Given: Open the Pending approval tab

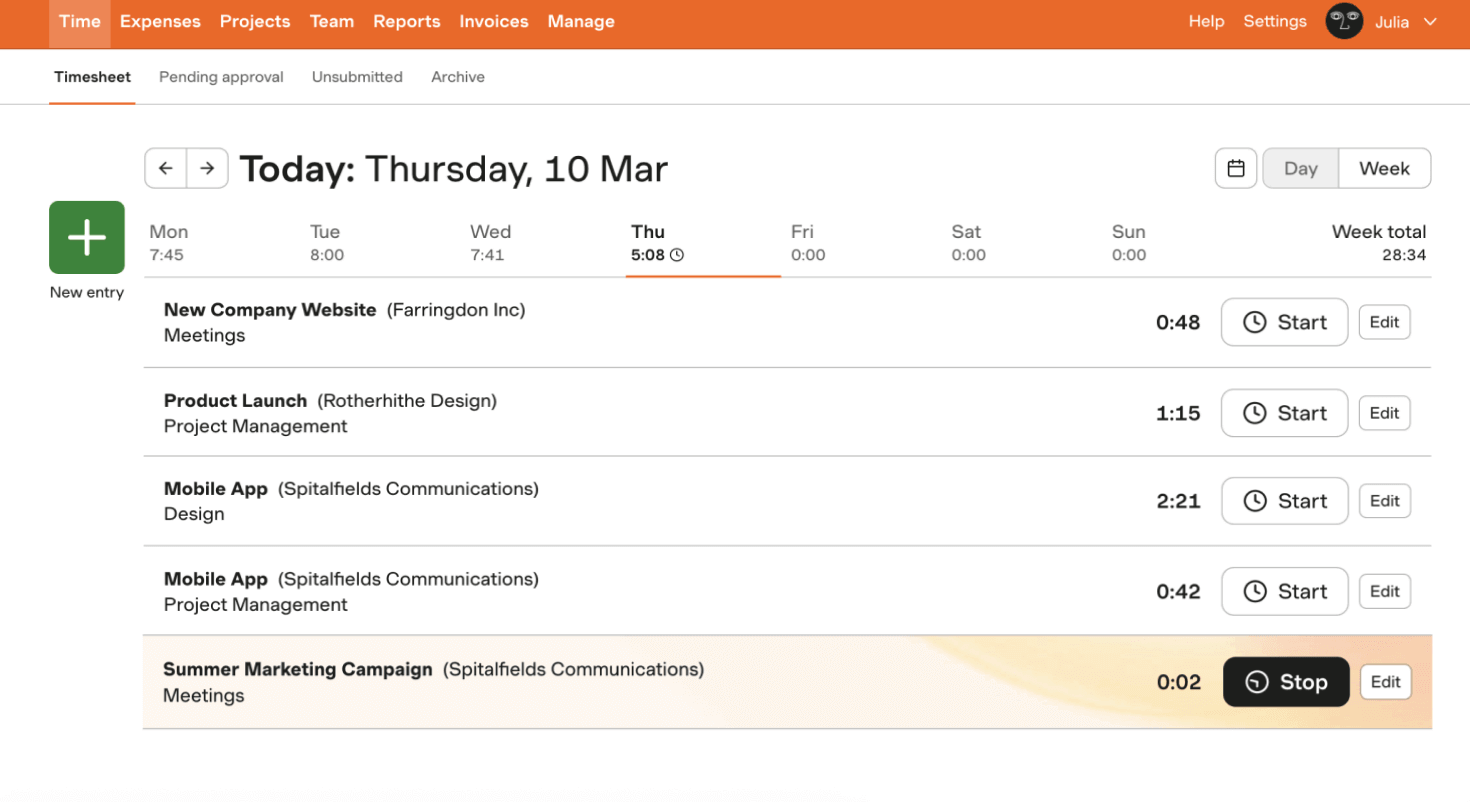Looking at the screenshot, I should (x=221, y=77).
